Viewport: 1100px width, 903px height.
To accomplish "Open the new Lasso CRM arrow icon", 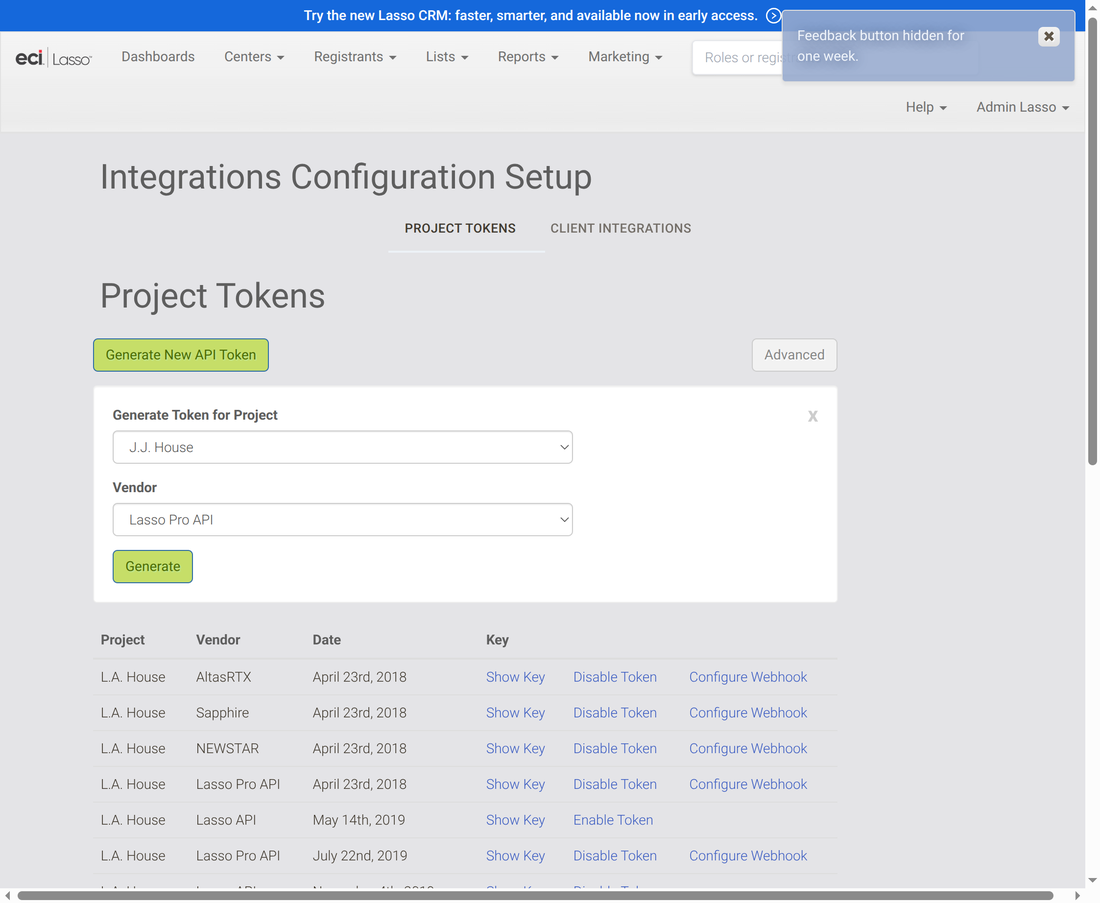I will [x=773, y=15].
